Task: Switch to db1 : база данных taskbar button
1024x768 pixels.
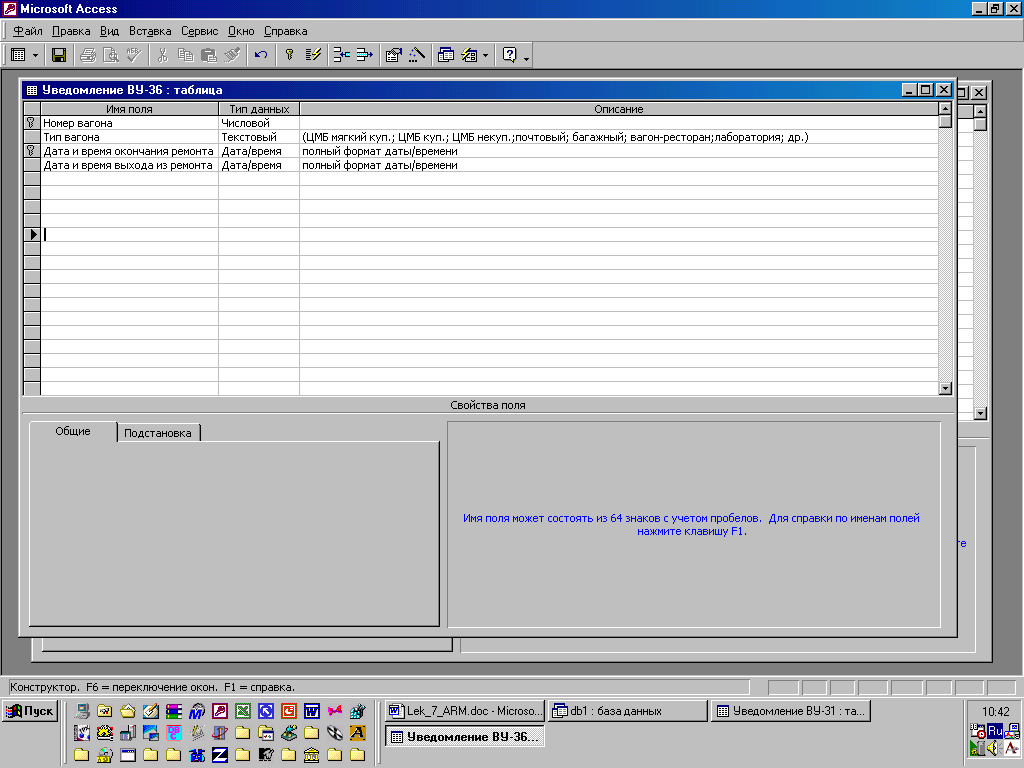Action: (628, 711)
